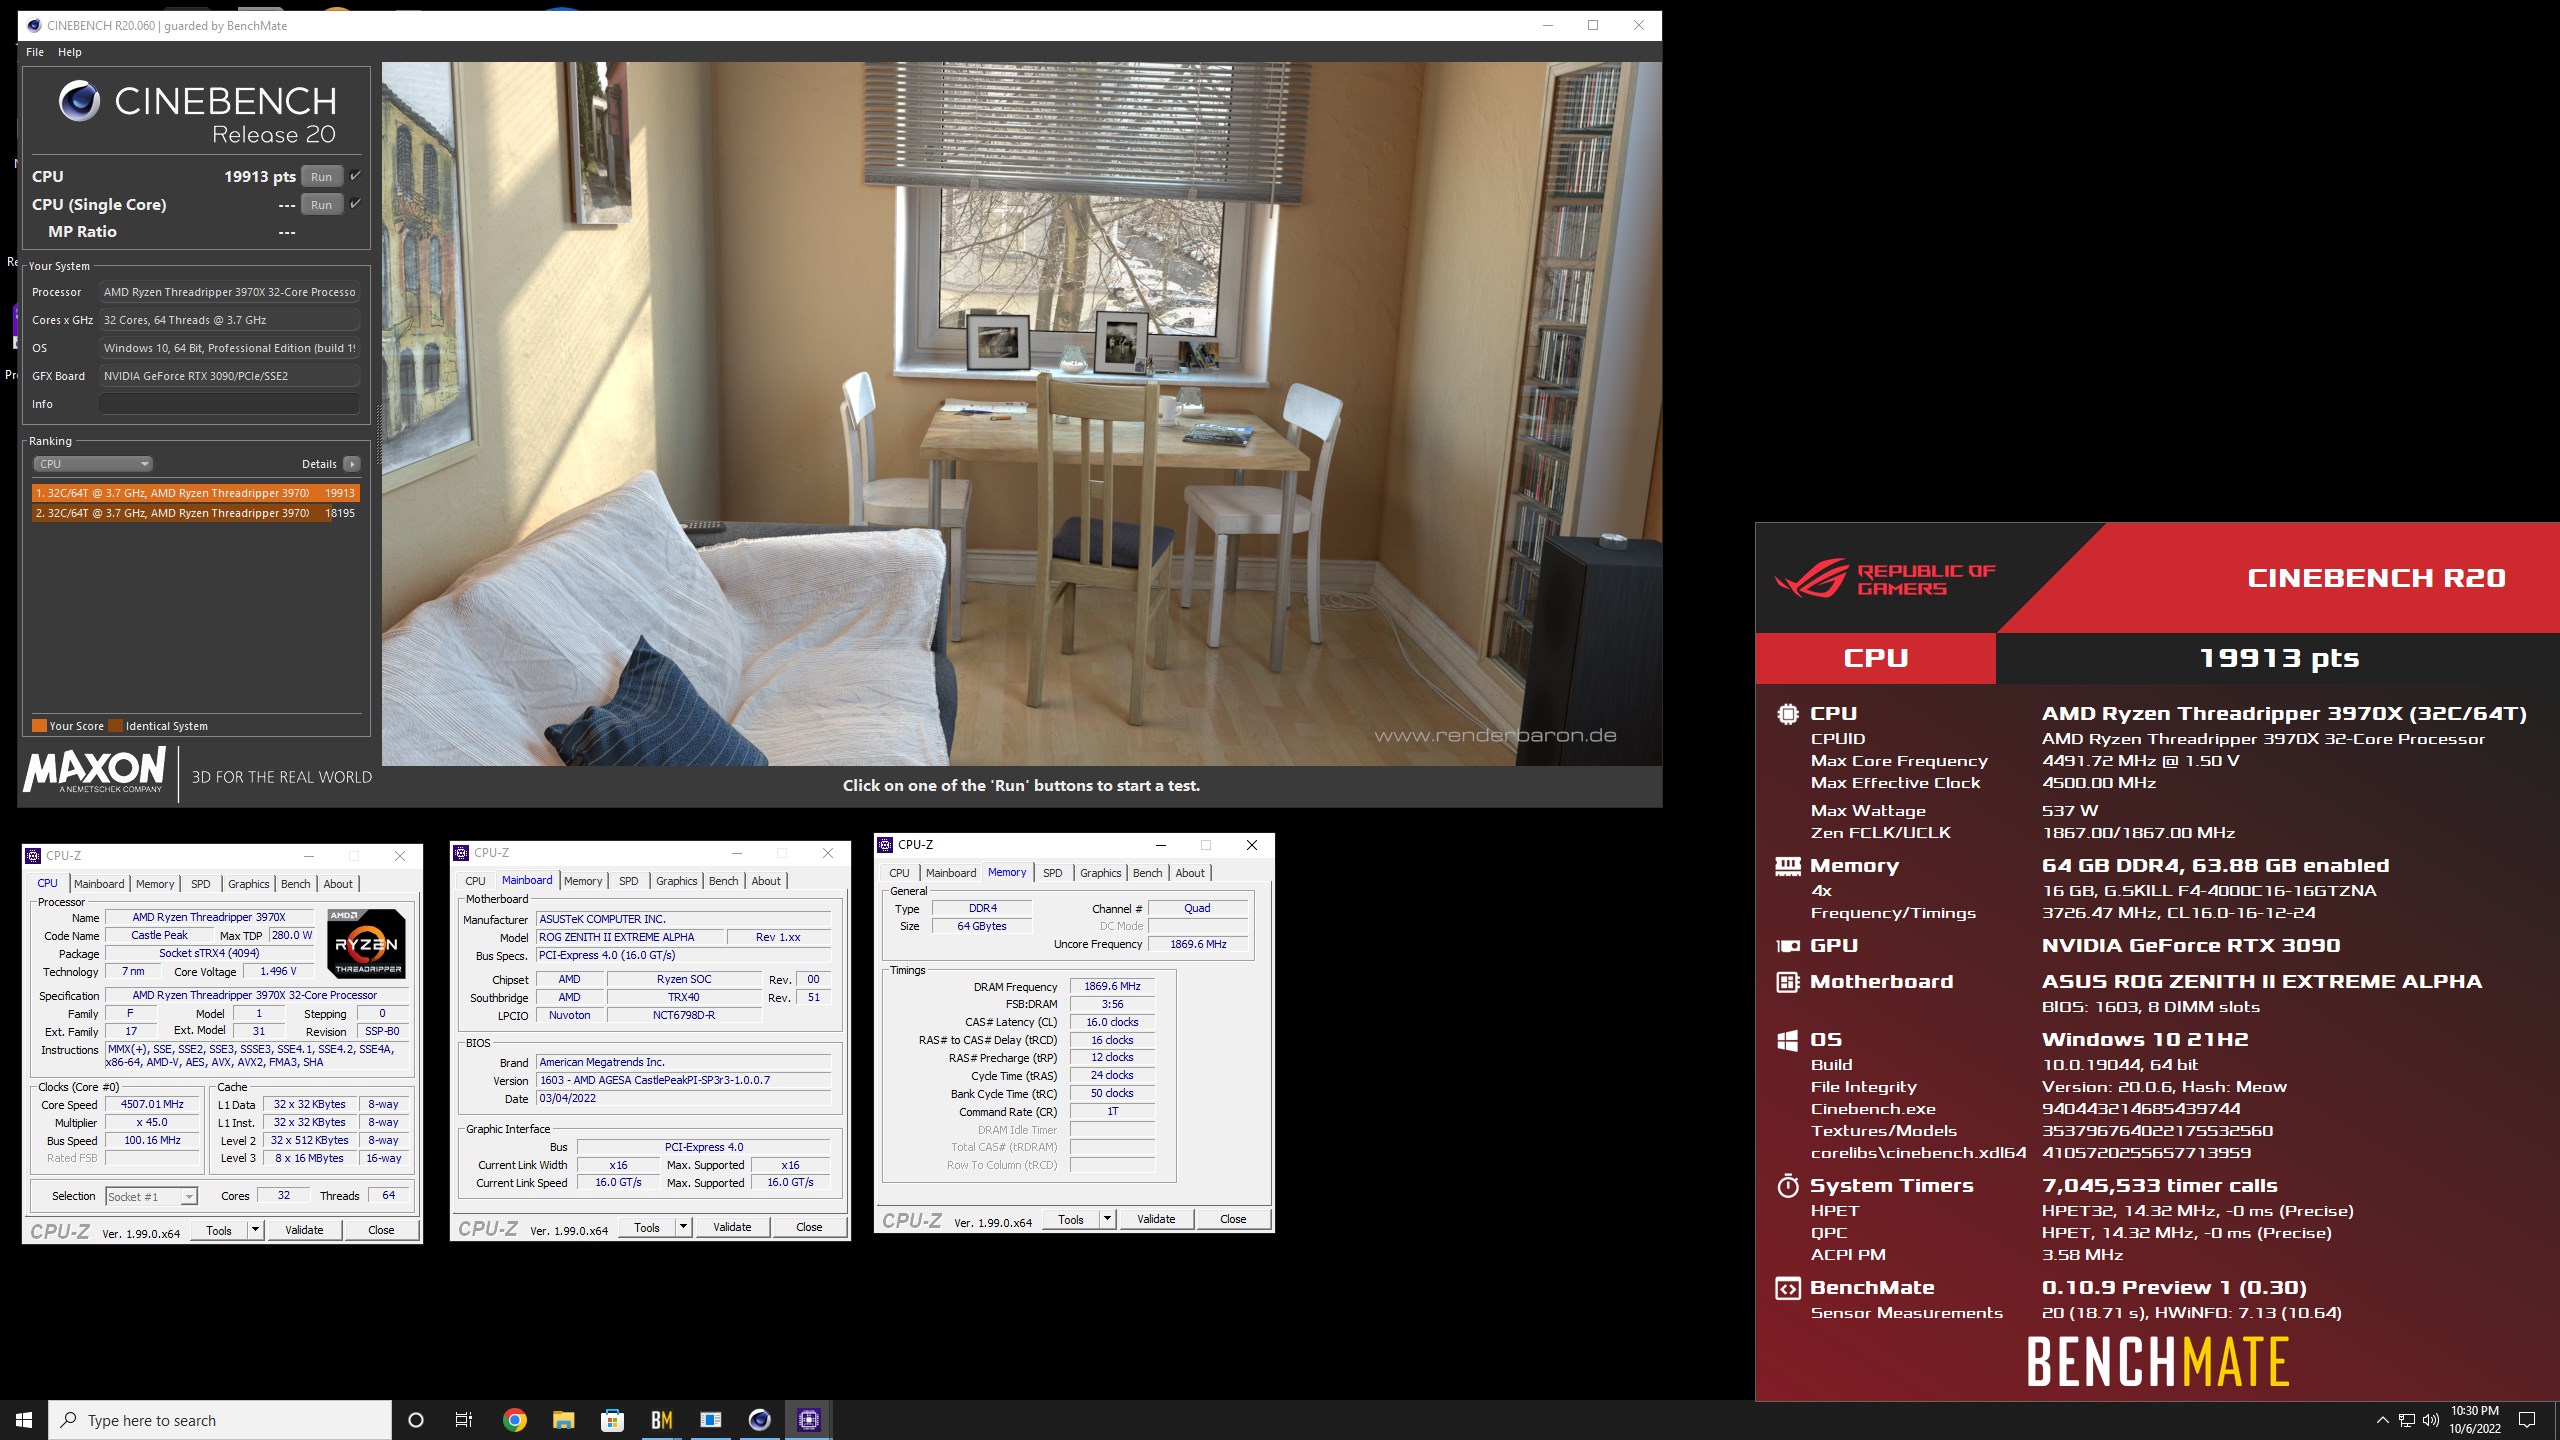Click CPU-Z title icon in first window
Image resolution: width=2560 pixels, height=1440 pixels.
(33, 856)
